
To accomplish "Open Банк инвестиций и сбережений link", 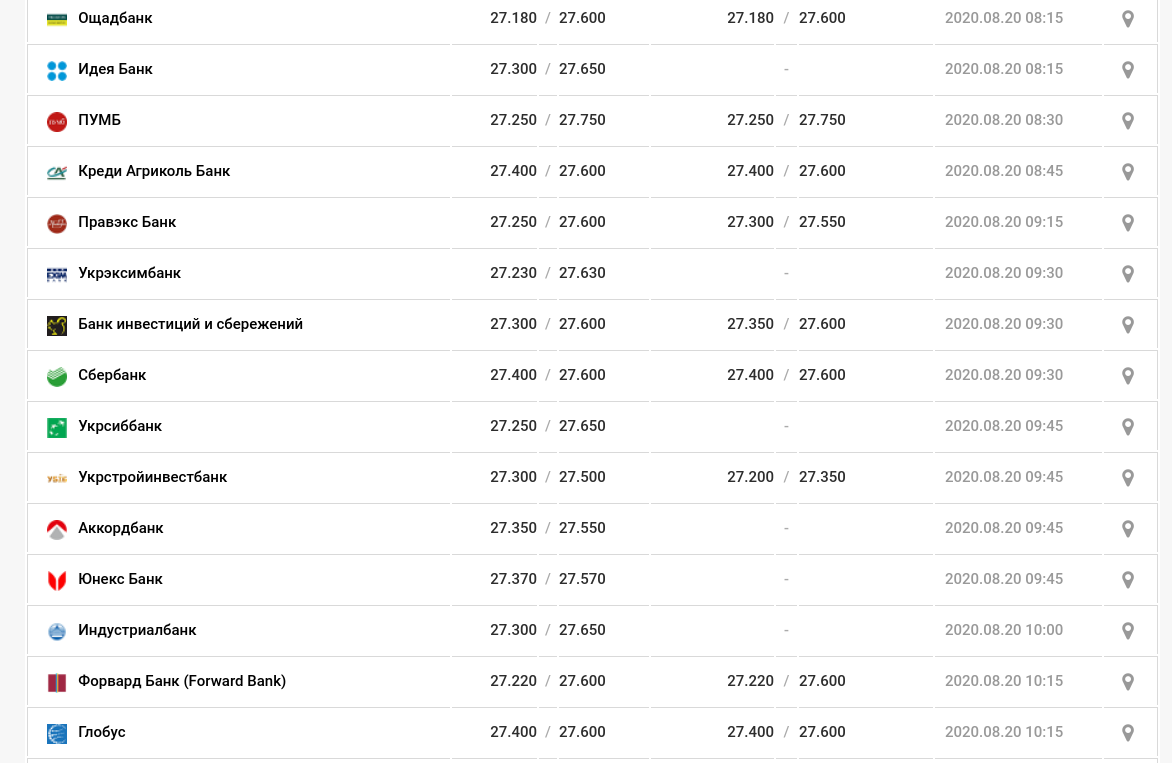I will 191,324.
